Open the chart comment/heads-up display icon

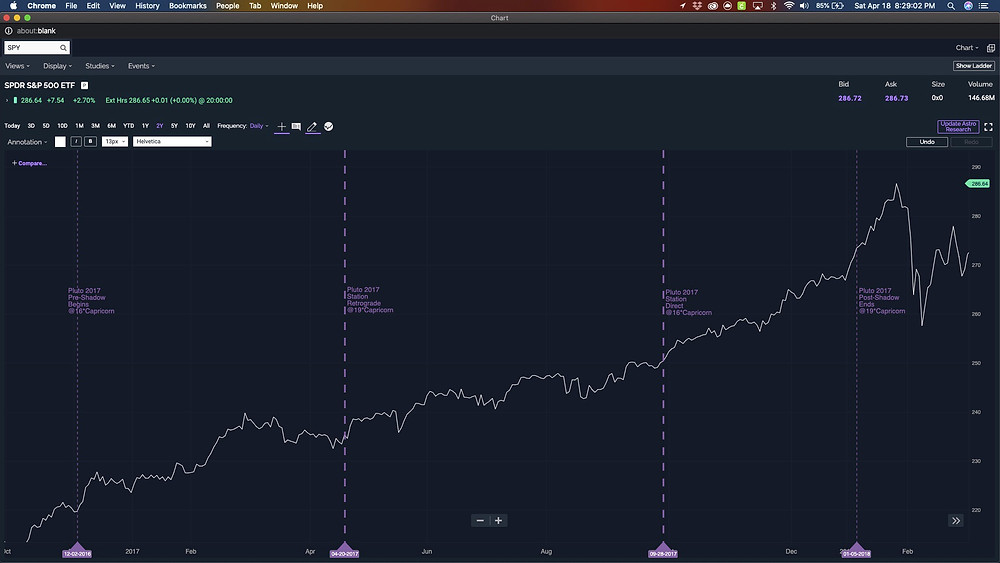296,126
